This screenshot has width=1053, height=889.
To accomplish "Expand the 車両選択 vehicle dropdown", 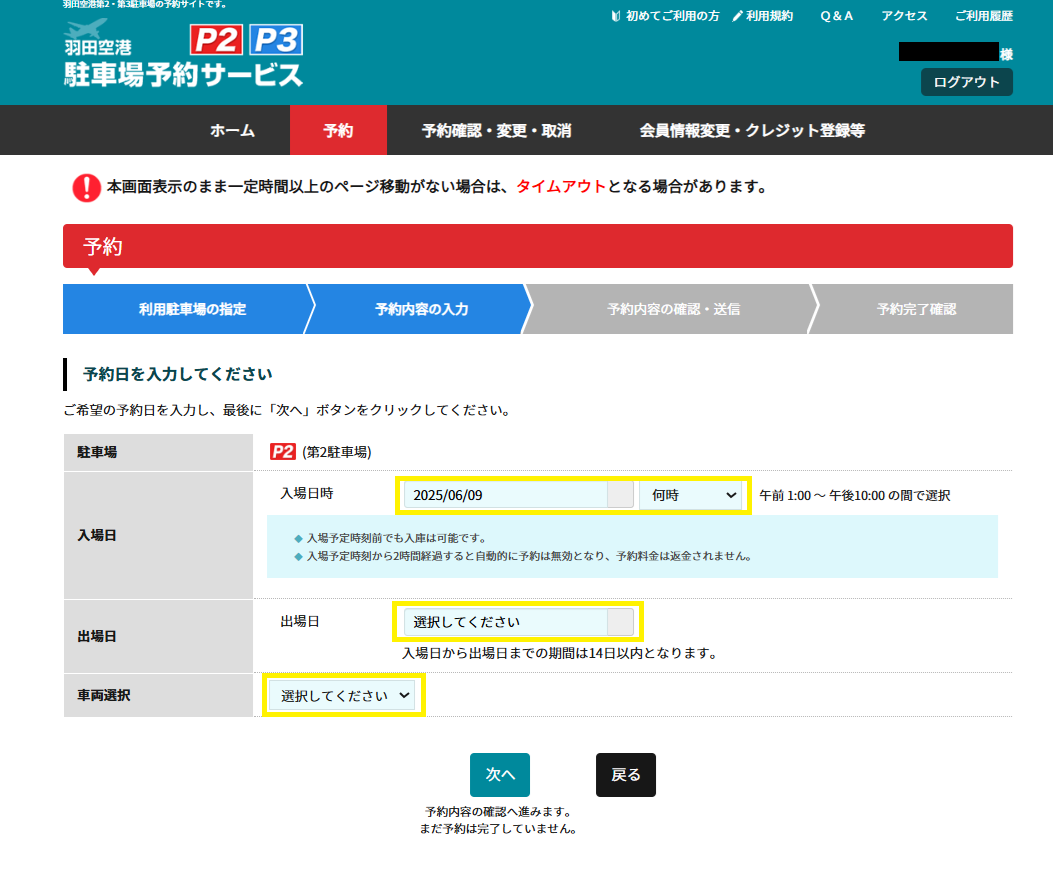I will tap(343, 695).
